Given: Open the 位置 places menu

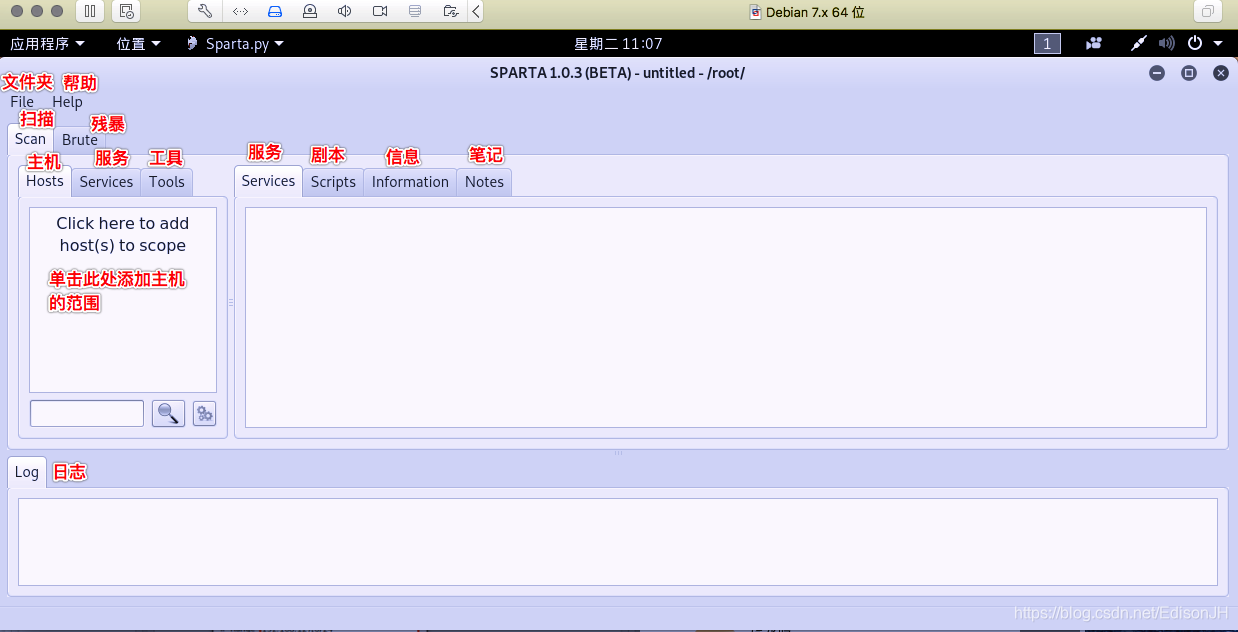Looking at the screenshot, I should 138,43.
